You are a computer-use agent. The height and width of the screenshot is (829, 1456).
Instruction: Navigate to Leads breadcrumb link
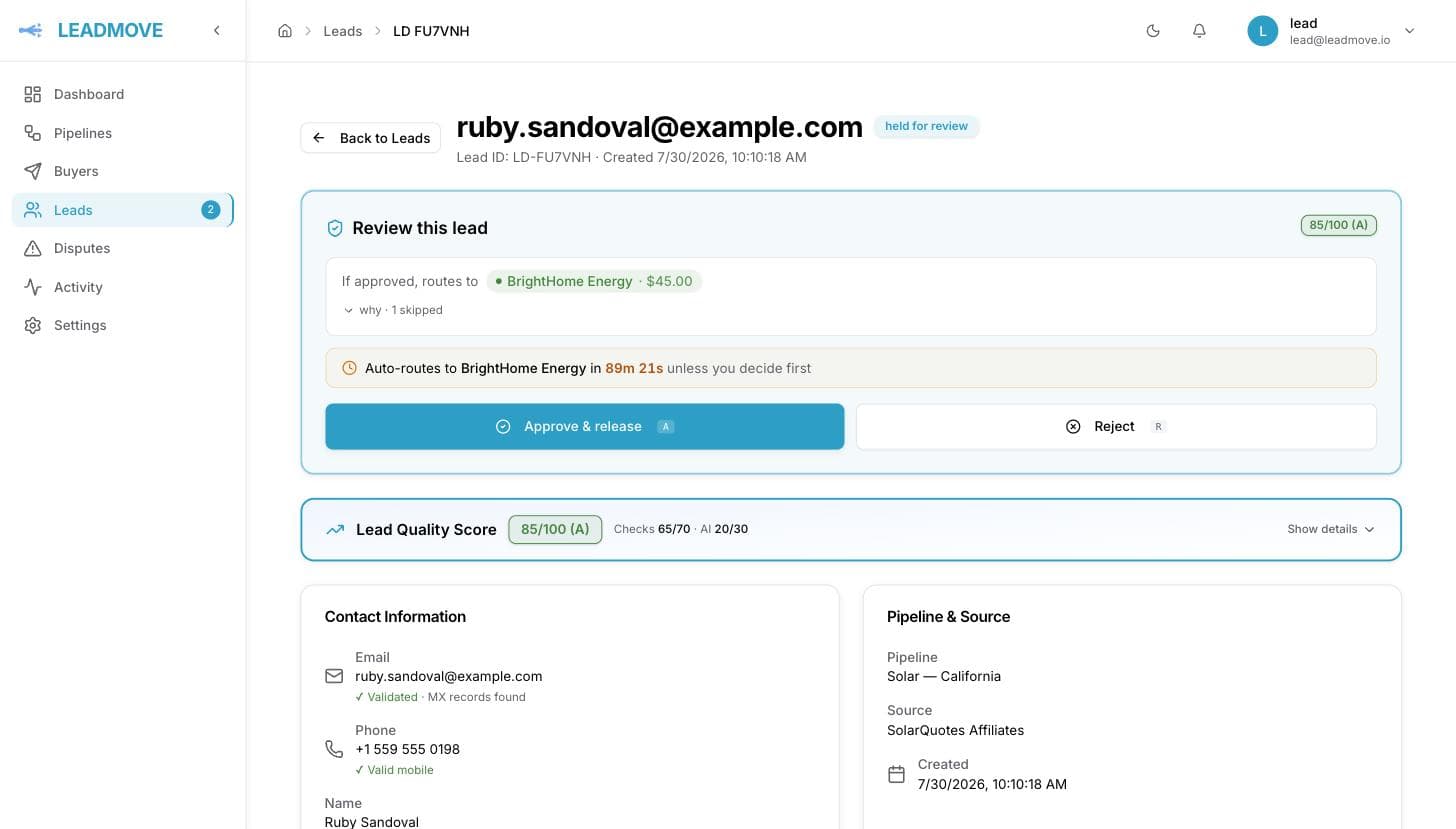[342, 31]
